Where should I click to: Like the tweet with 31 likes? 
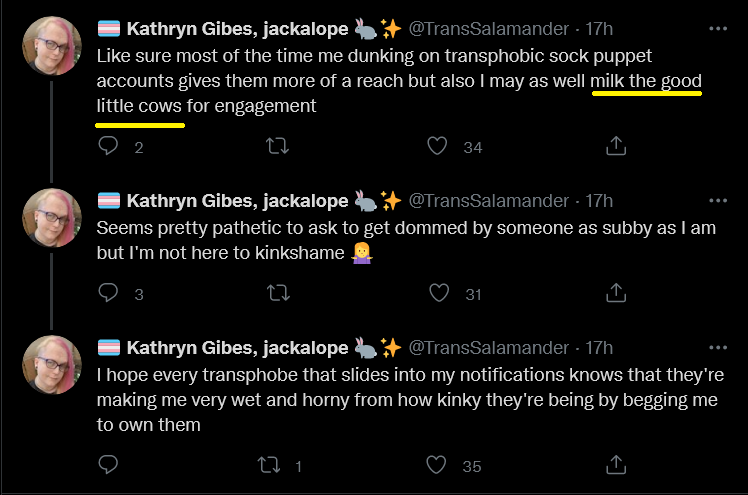(439, 293)
